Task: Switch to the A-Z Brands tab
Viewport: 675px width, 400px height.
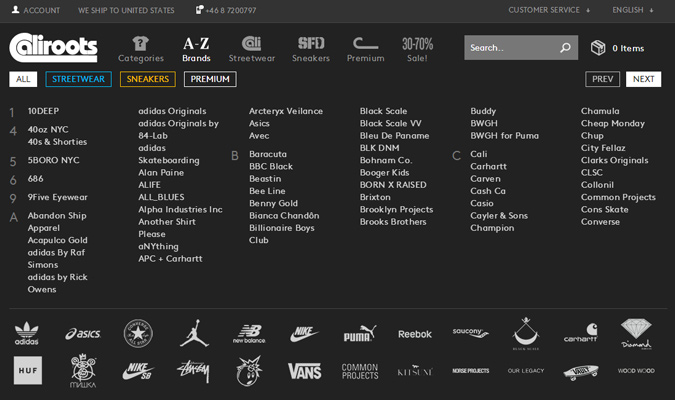Action: click(196, 49)
